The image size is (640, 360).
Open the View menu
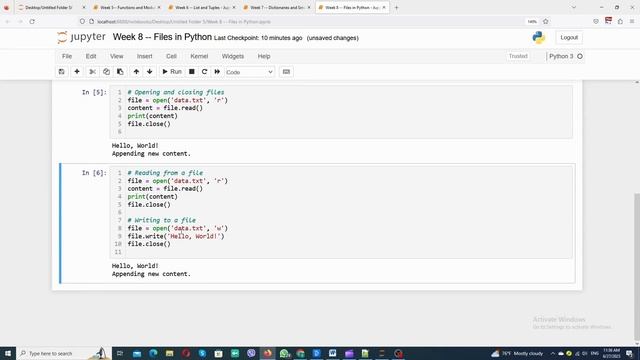[x=116, y=56]
